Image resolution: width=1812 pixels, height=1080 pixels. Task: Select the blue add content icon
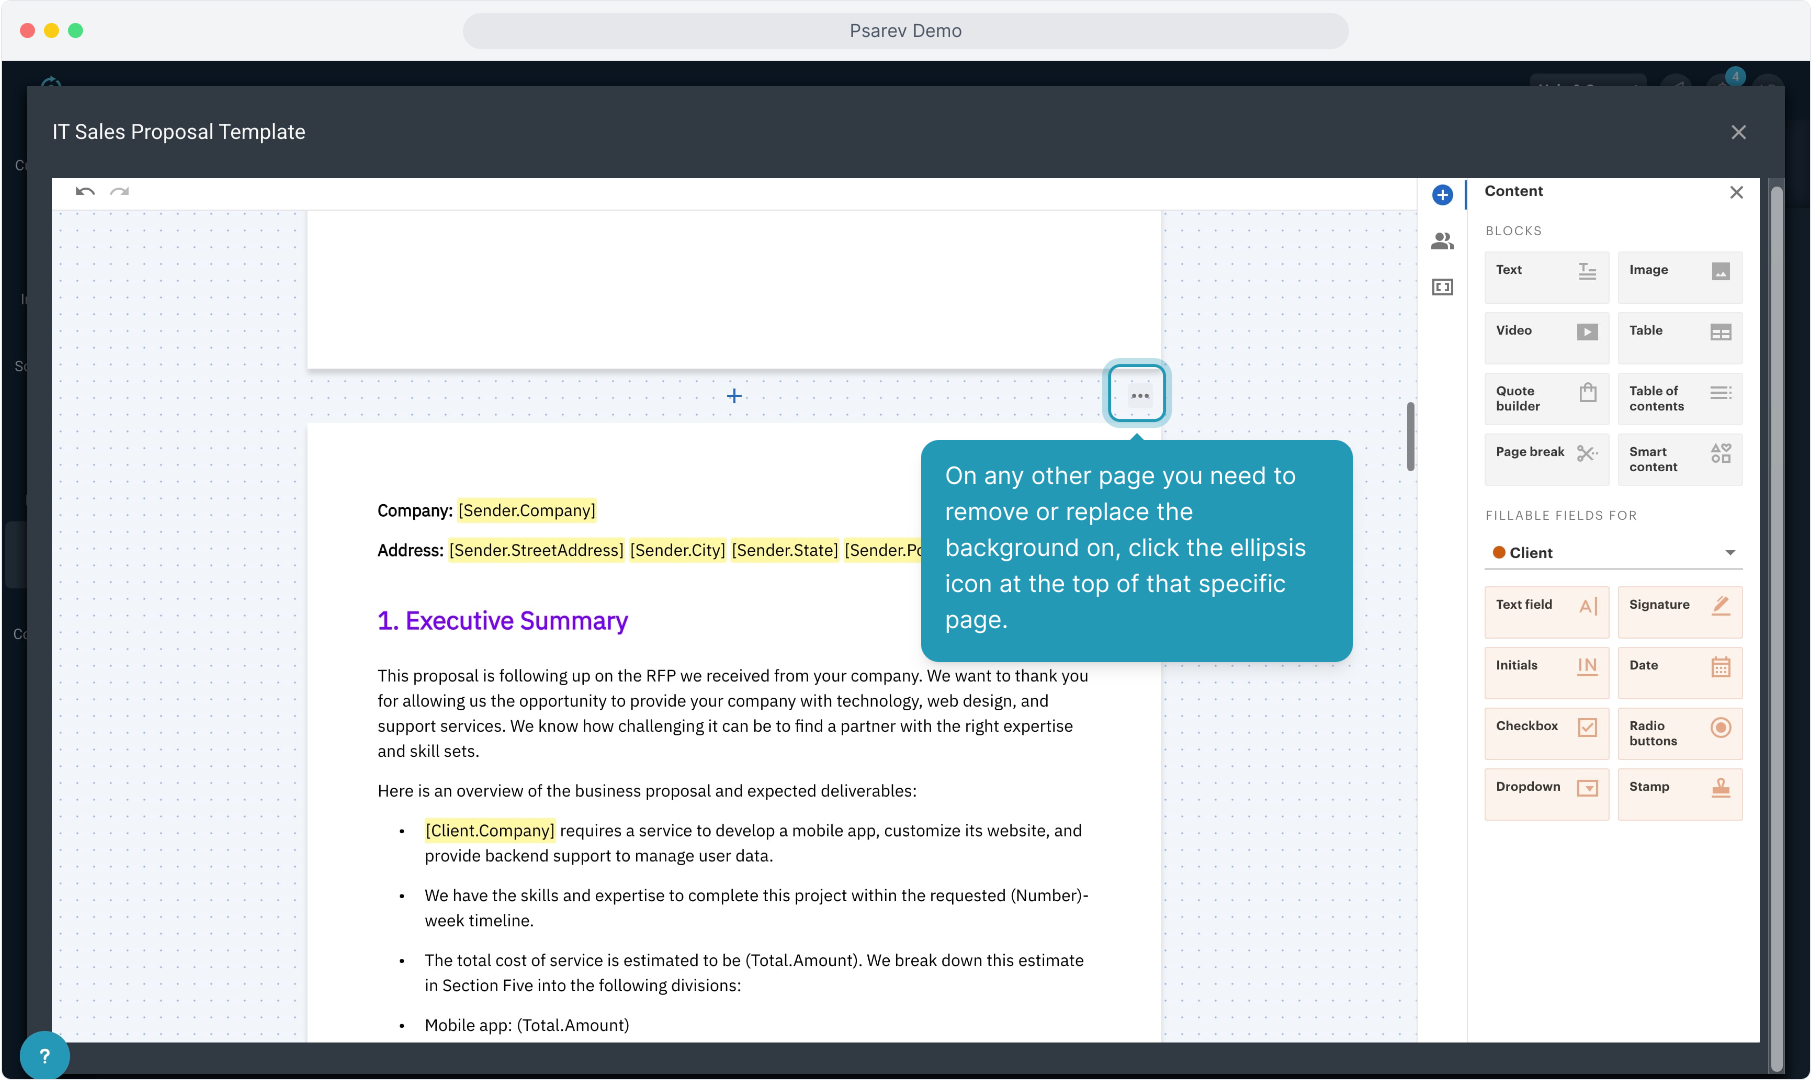[1442, 195]
